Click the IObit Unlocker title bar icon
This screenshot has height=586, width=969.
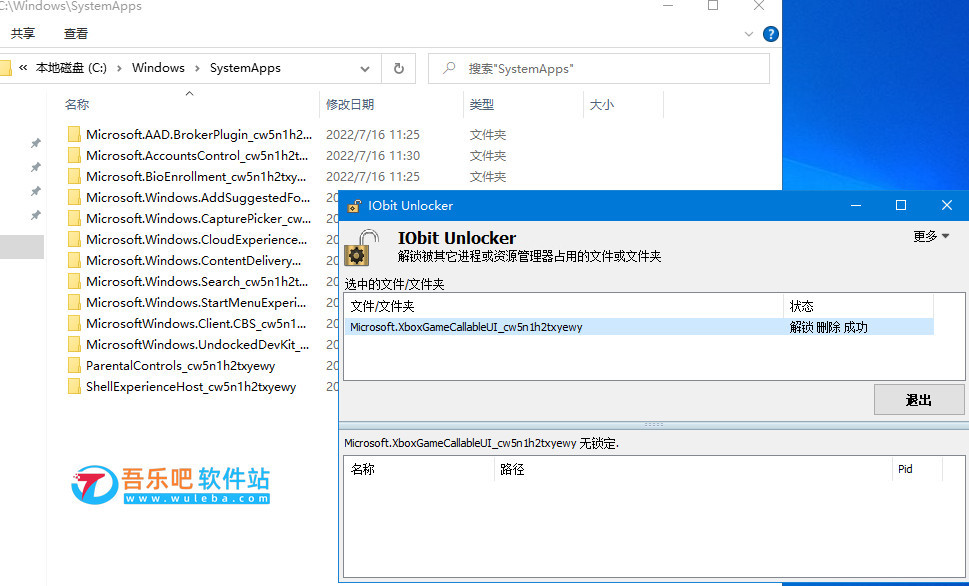(353, 206)
